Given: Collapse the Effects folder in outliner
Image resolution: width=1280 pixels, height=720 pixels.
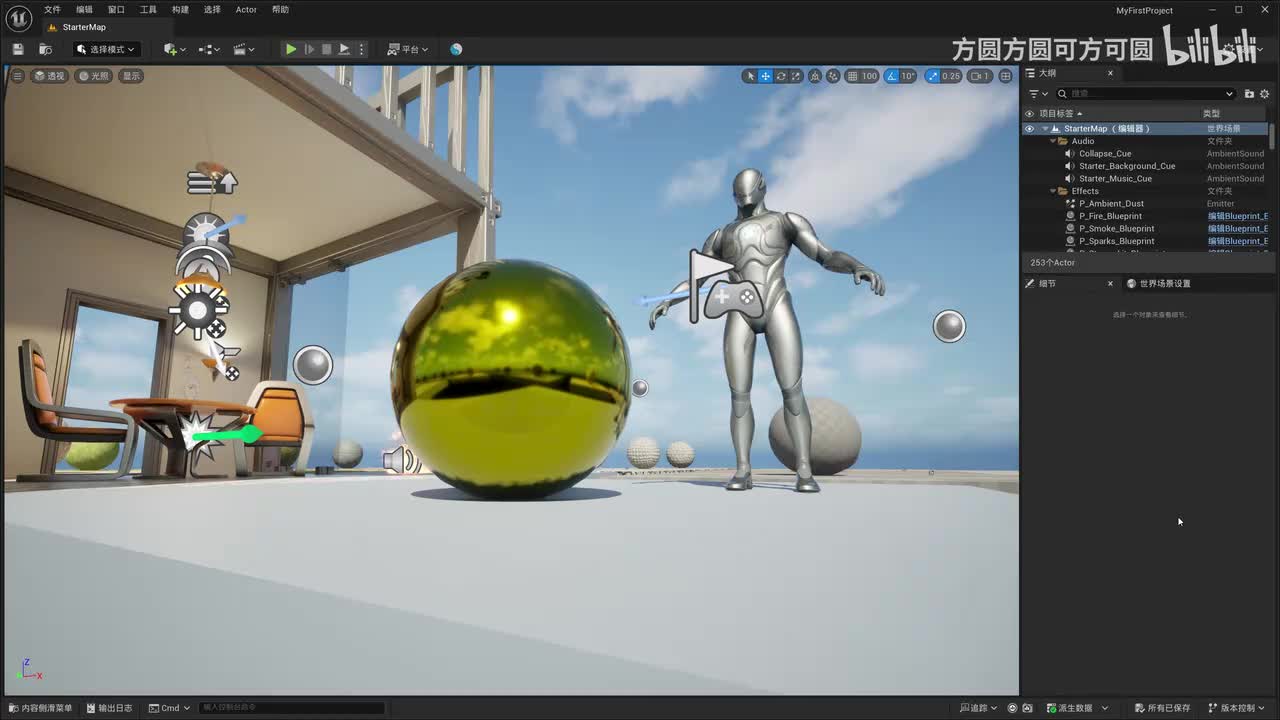Looking at the screenshot, I should [x=1053, y=191].
